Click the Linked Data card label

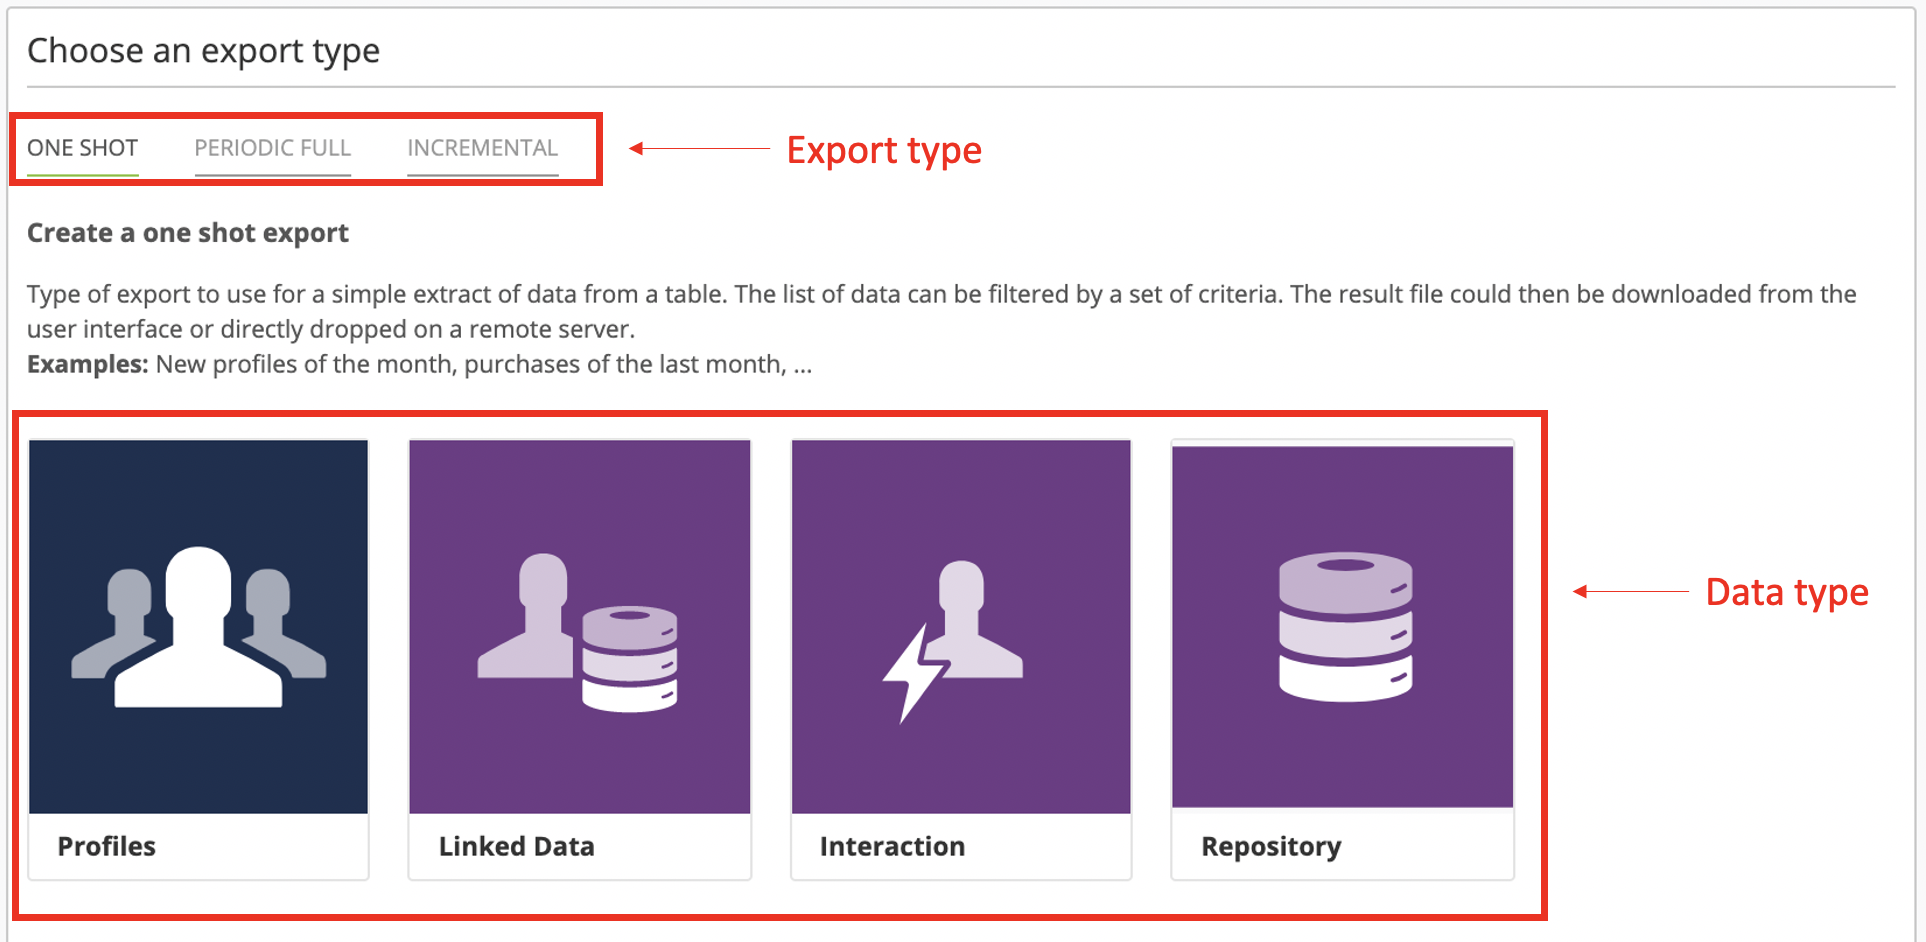pos(516,846)
